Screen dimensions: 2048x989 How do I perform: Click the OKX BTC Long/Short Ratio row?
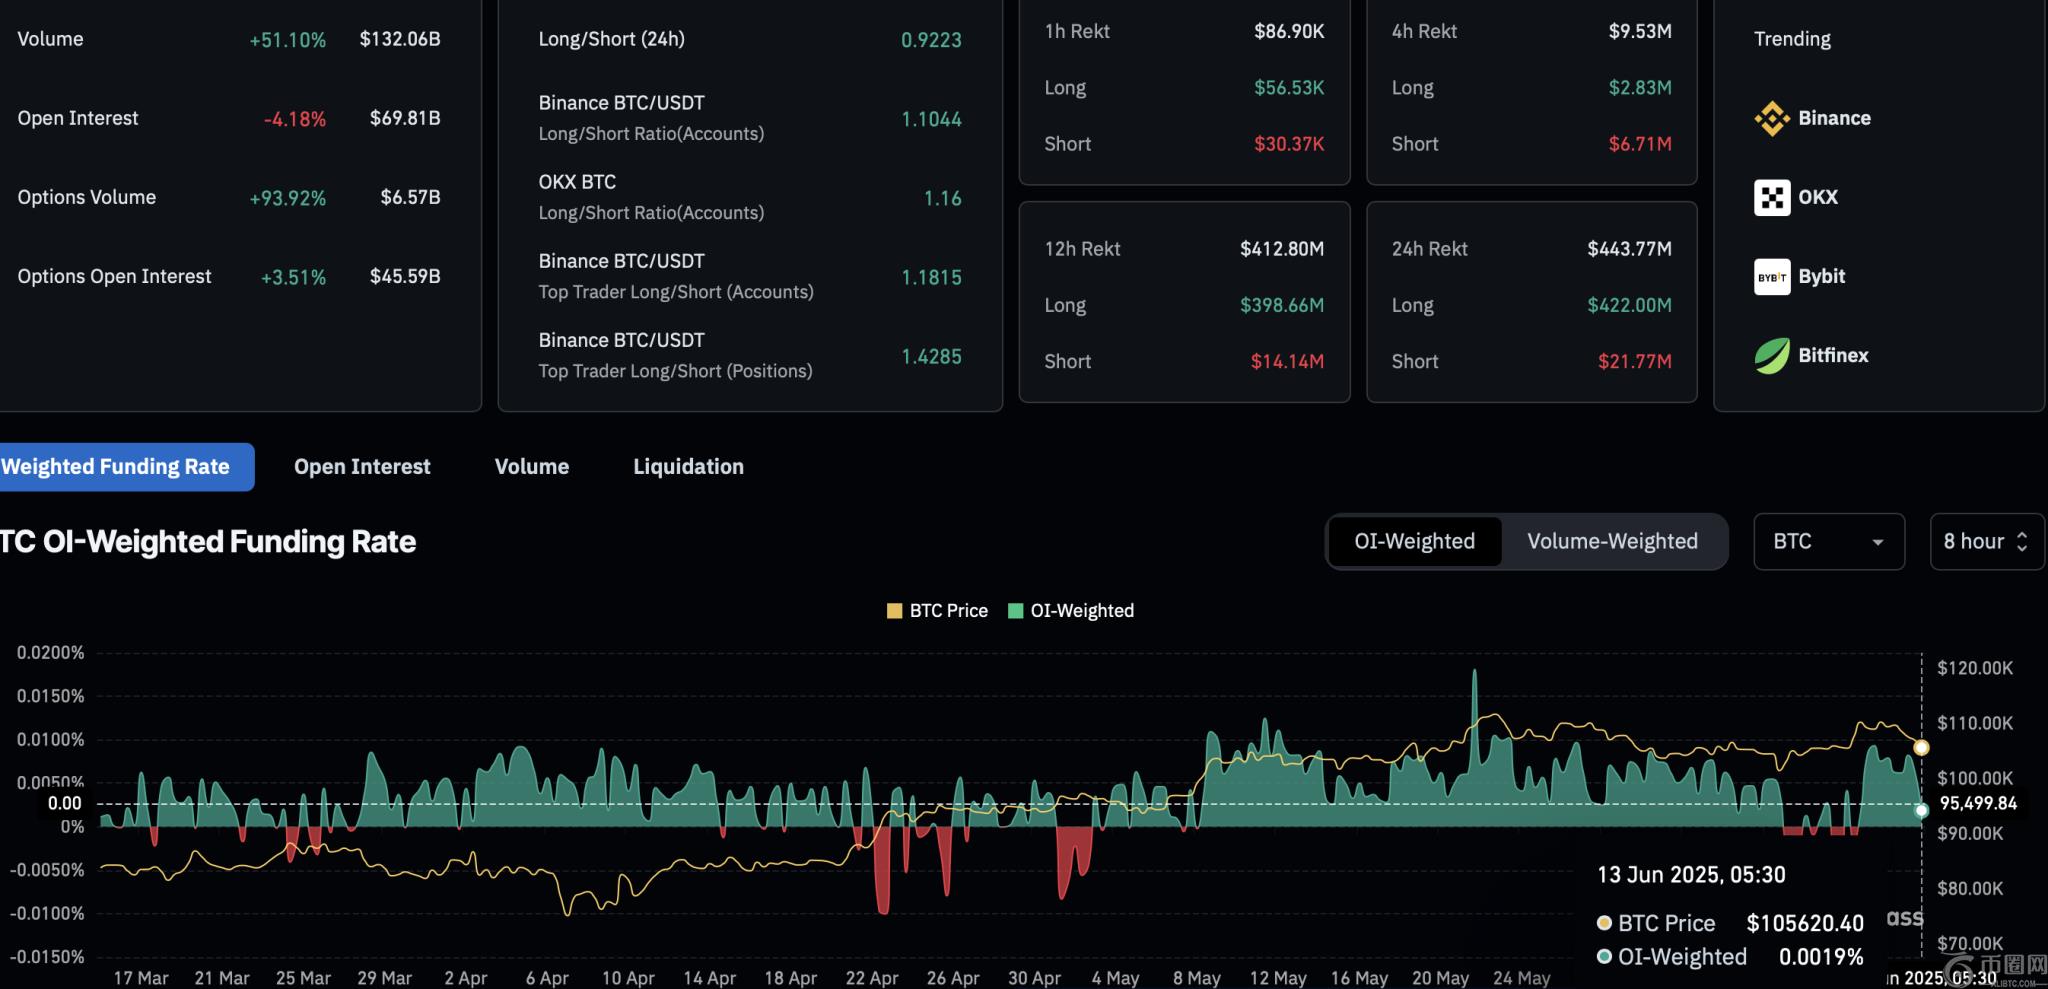750,197
